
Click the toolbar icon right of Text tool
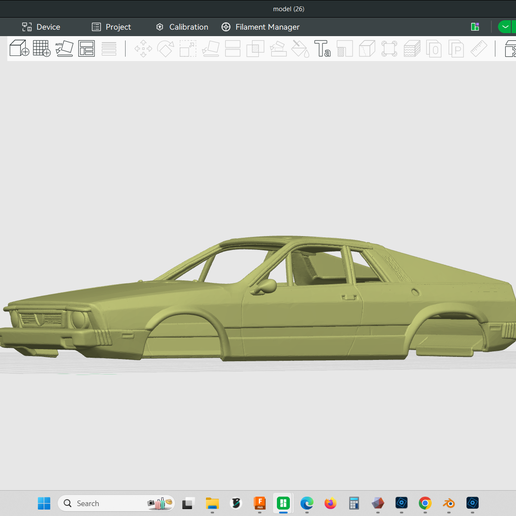click(x=345, y=49)
